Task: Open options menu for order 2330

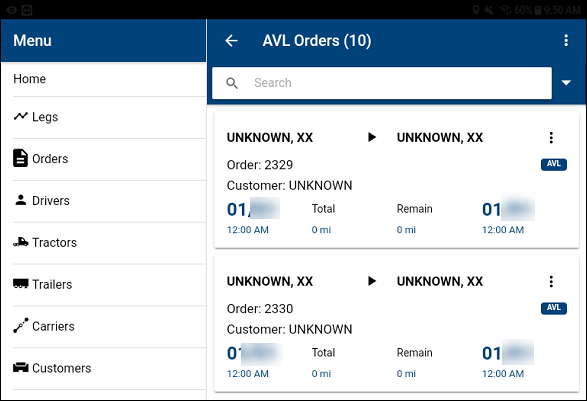Action: 551,282
